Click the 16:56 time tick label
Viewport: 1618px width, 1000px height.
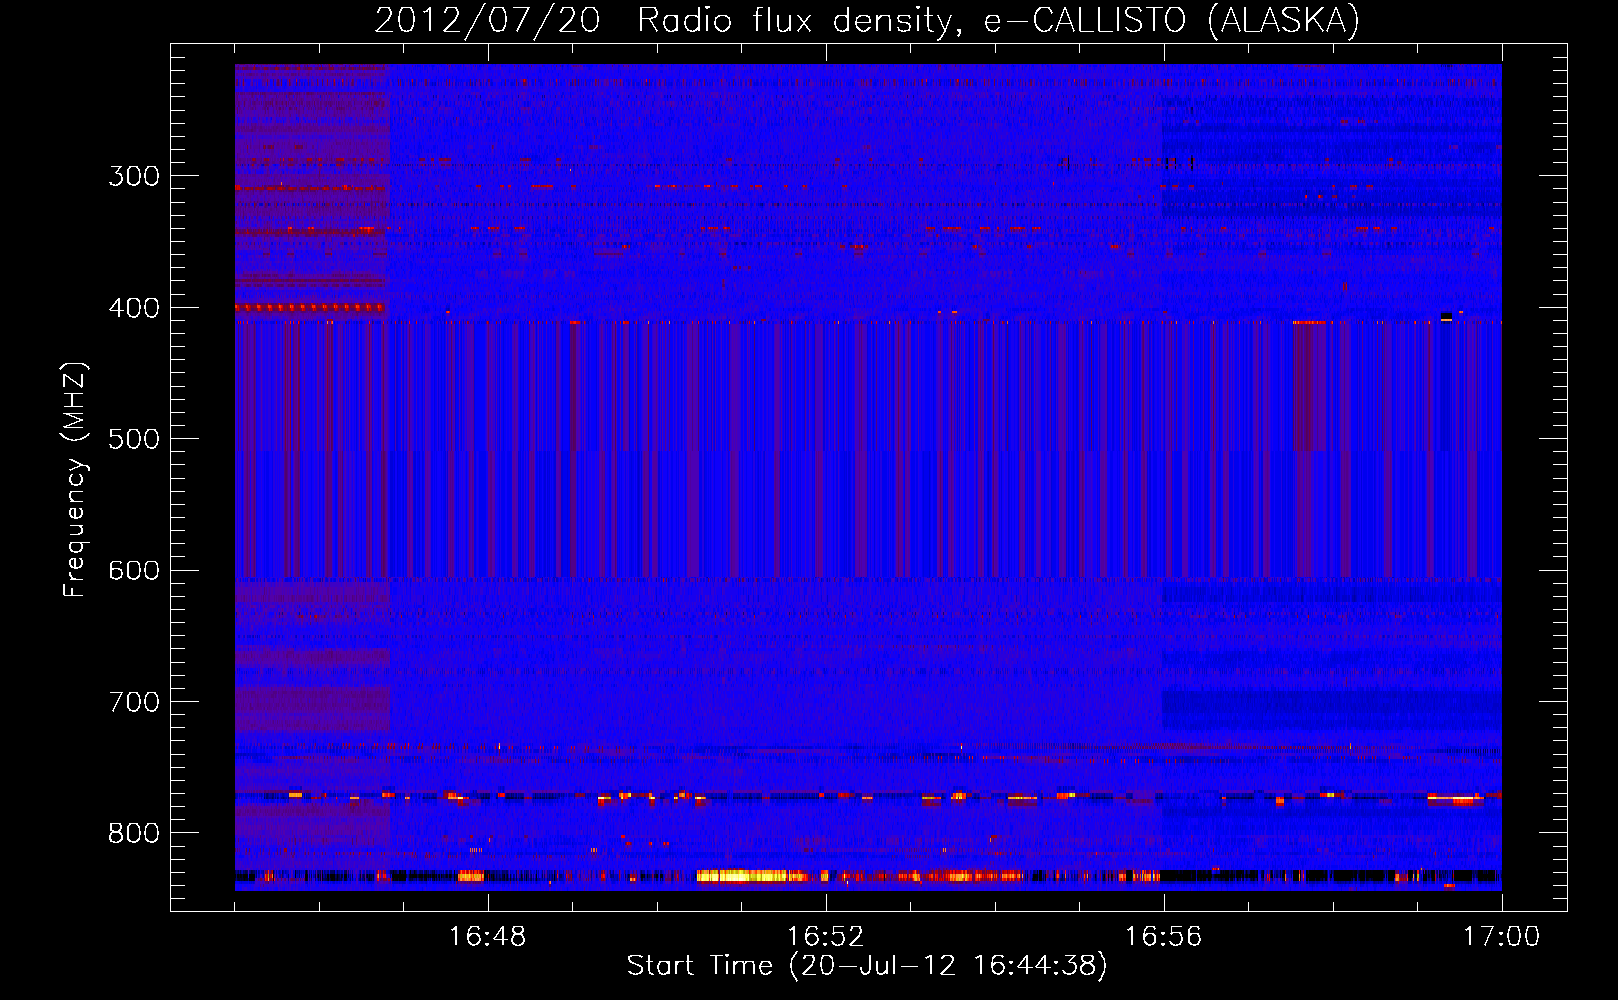click(1164, 936)
